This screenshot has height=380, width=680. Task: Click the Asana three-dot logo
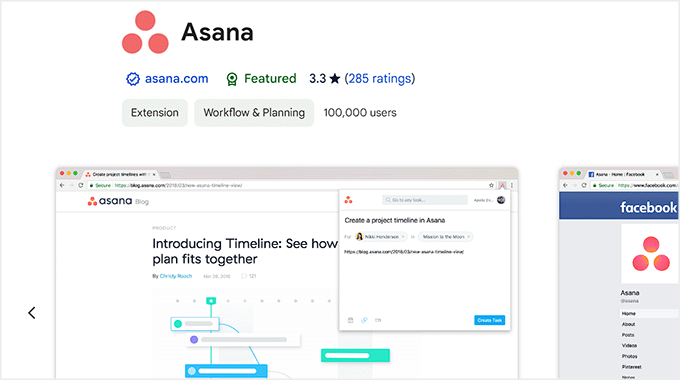(x=145, y=32)
